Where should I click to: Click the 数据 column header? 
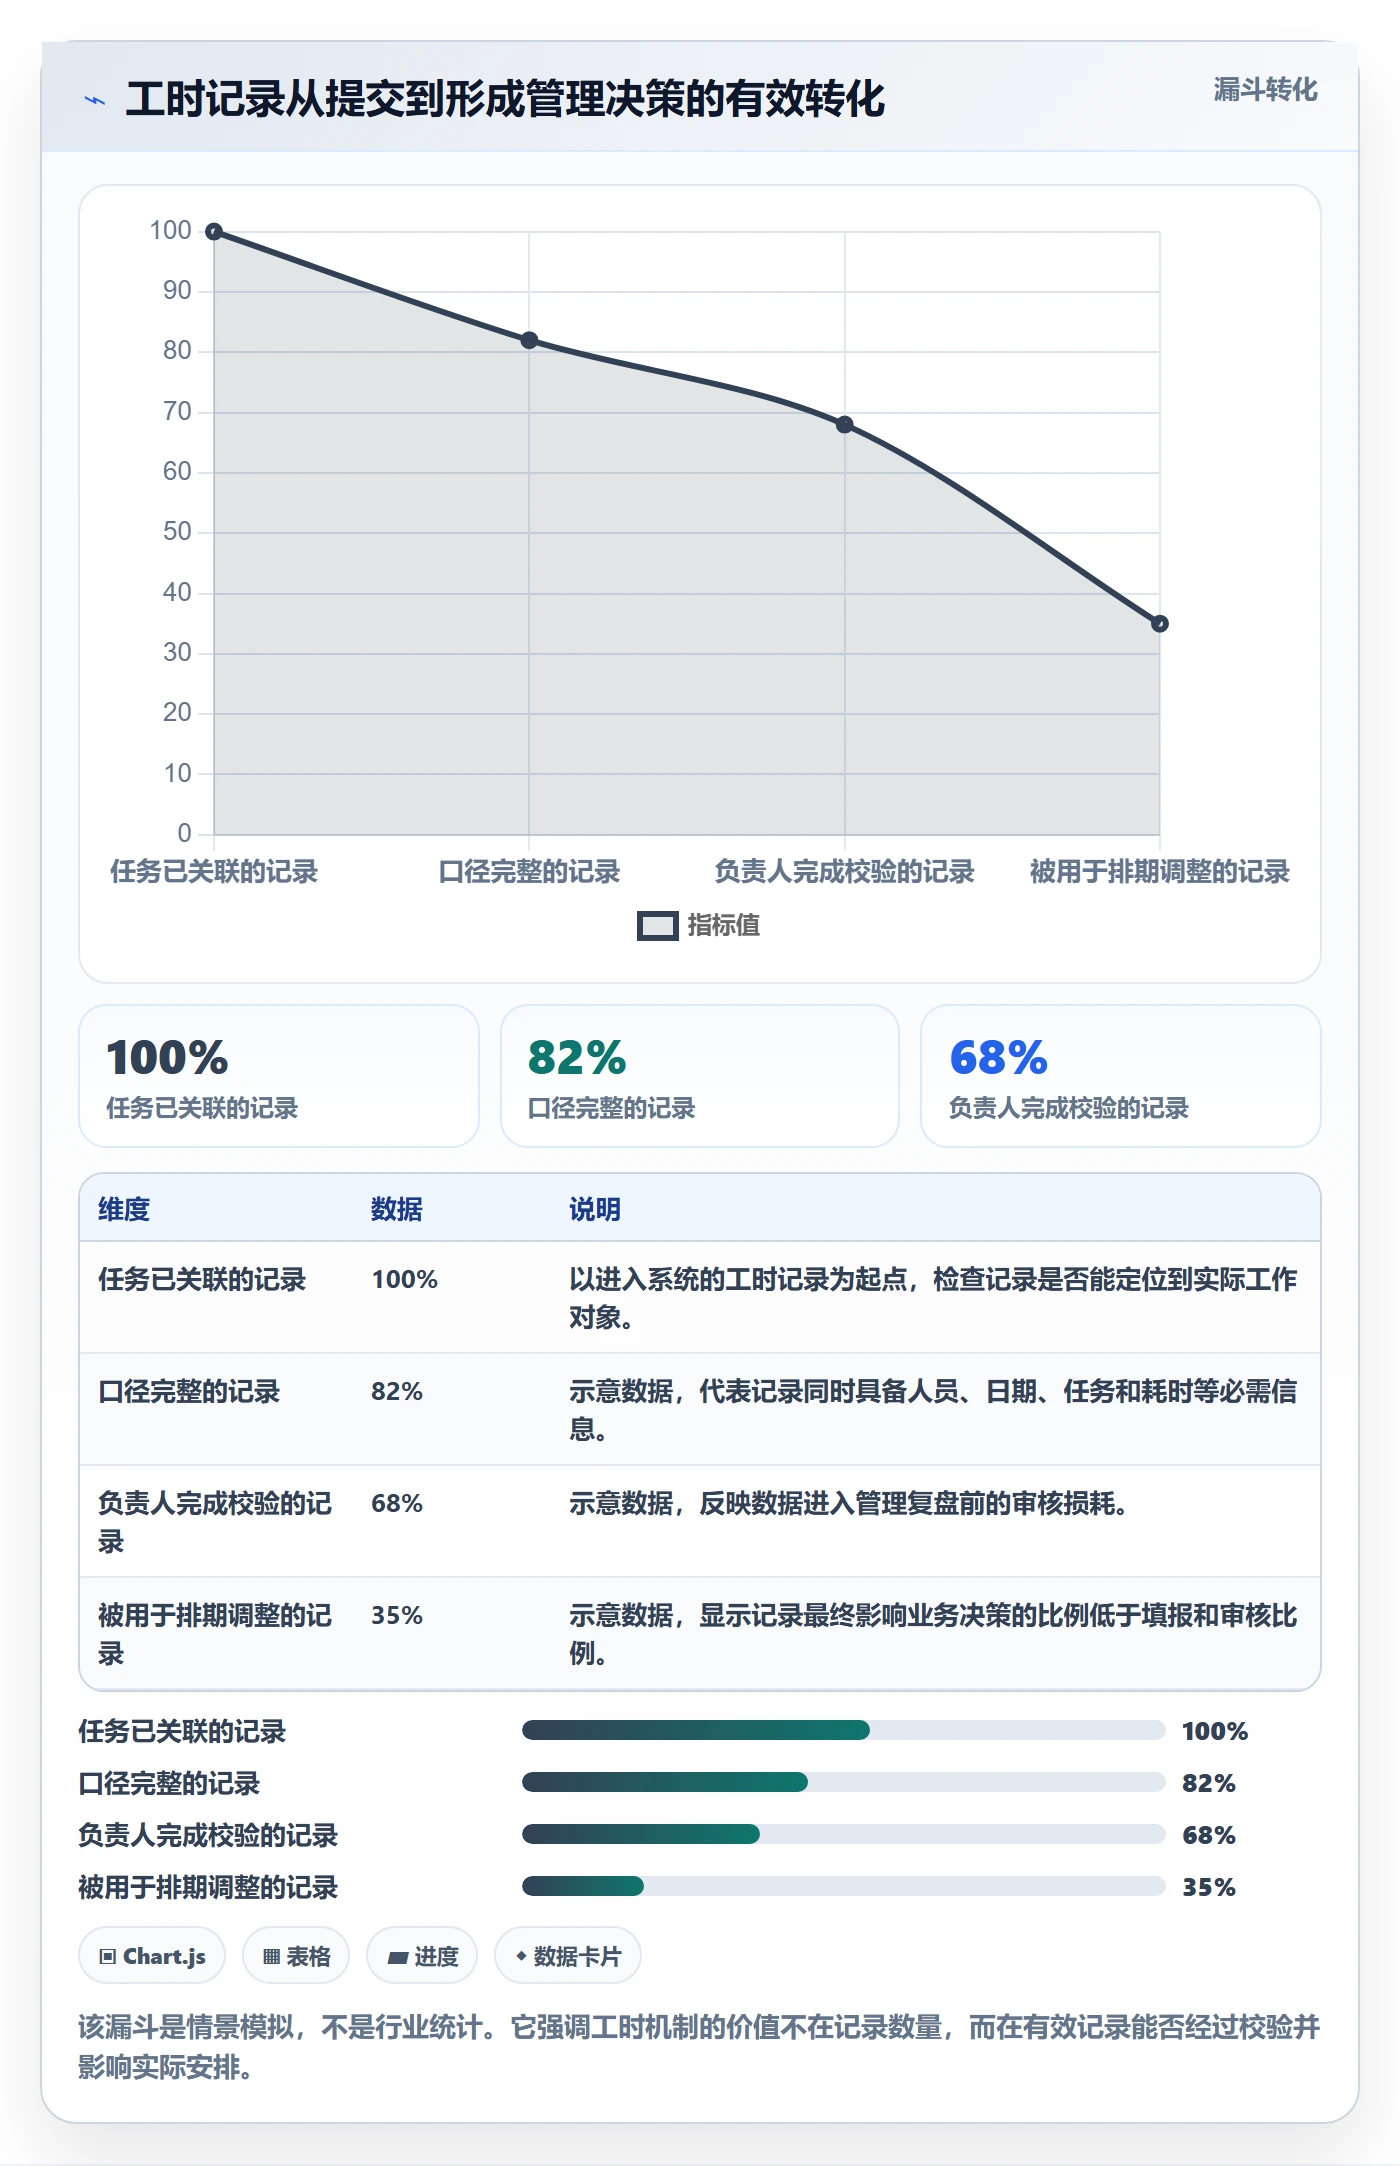[397, 1209]
